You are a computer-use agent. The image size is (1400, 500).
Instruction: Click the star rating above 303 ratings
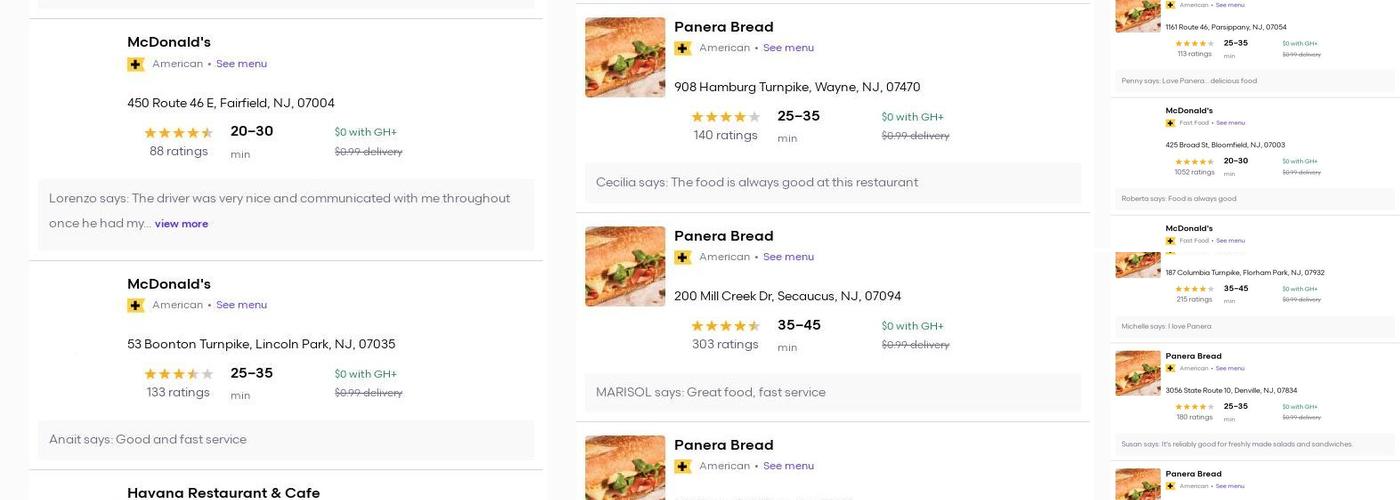pyautogui.click(x=725, y=326)
